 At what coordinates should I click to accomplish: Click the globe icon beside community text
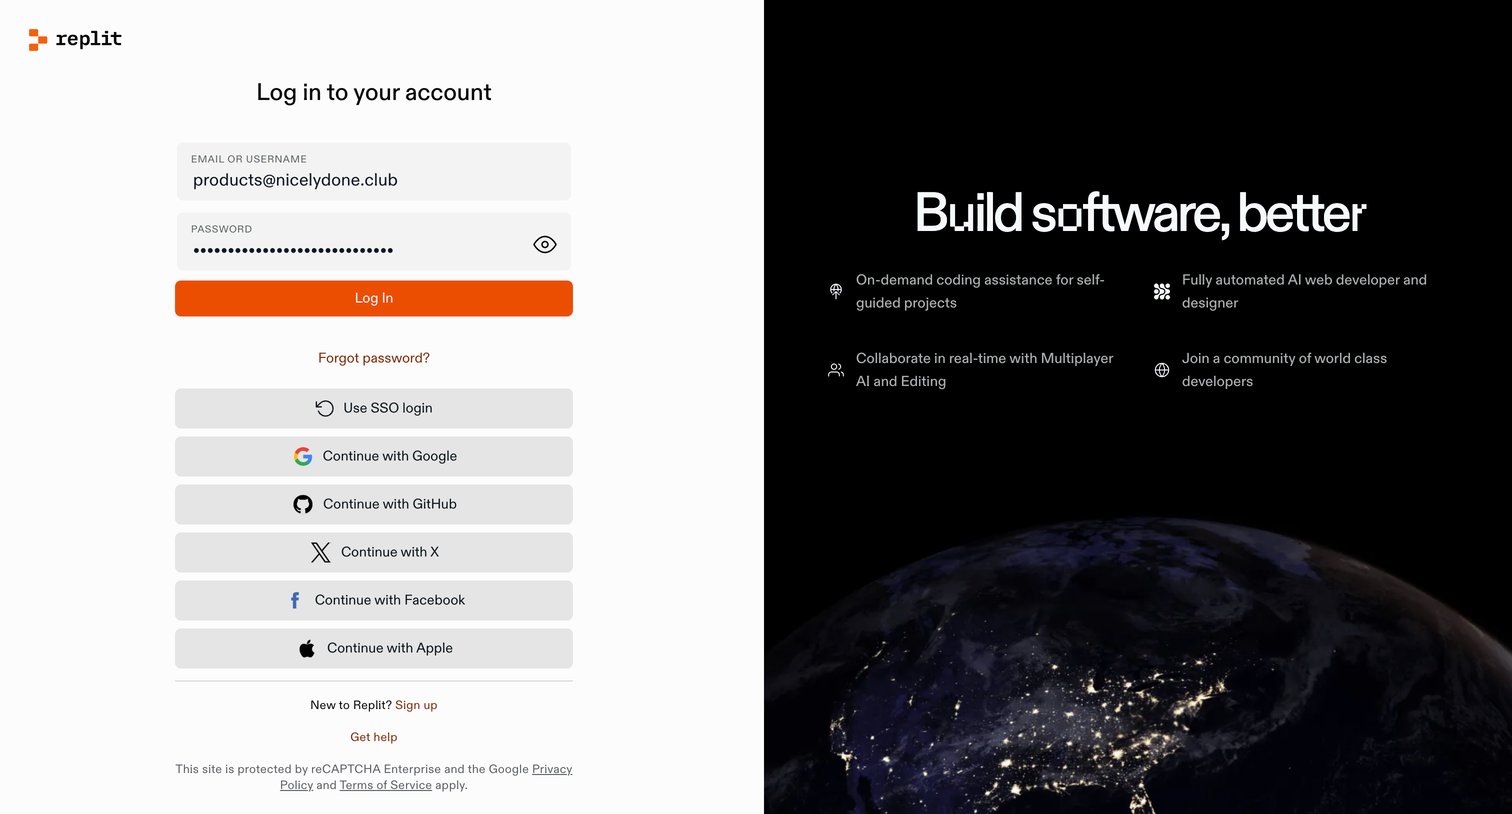click(x=1162, y=370)
